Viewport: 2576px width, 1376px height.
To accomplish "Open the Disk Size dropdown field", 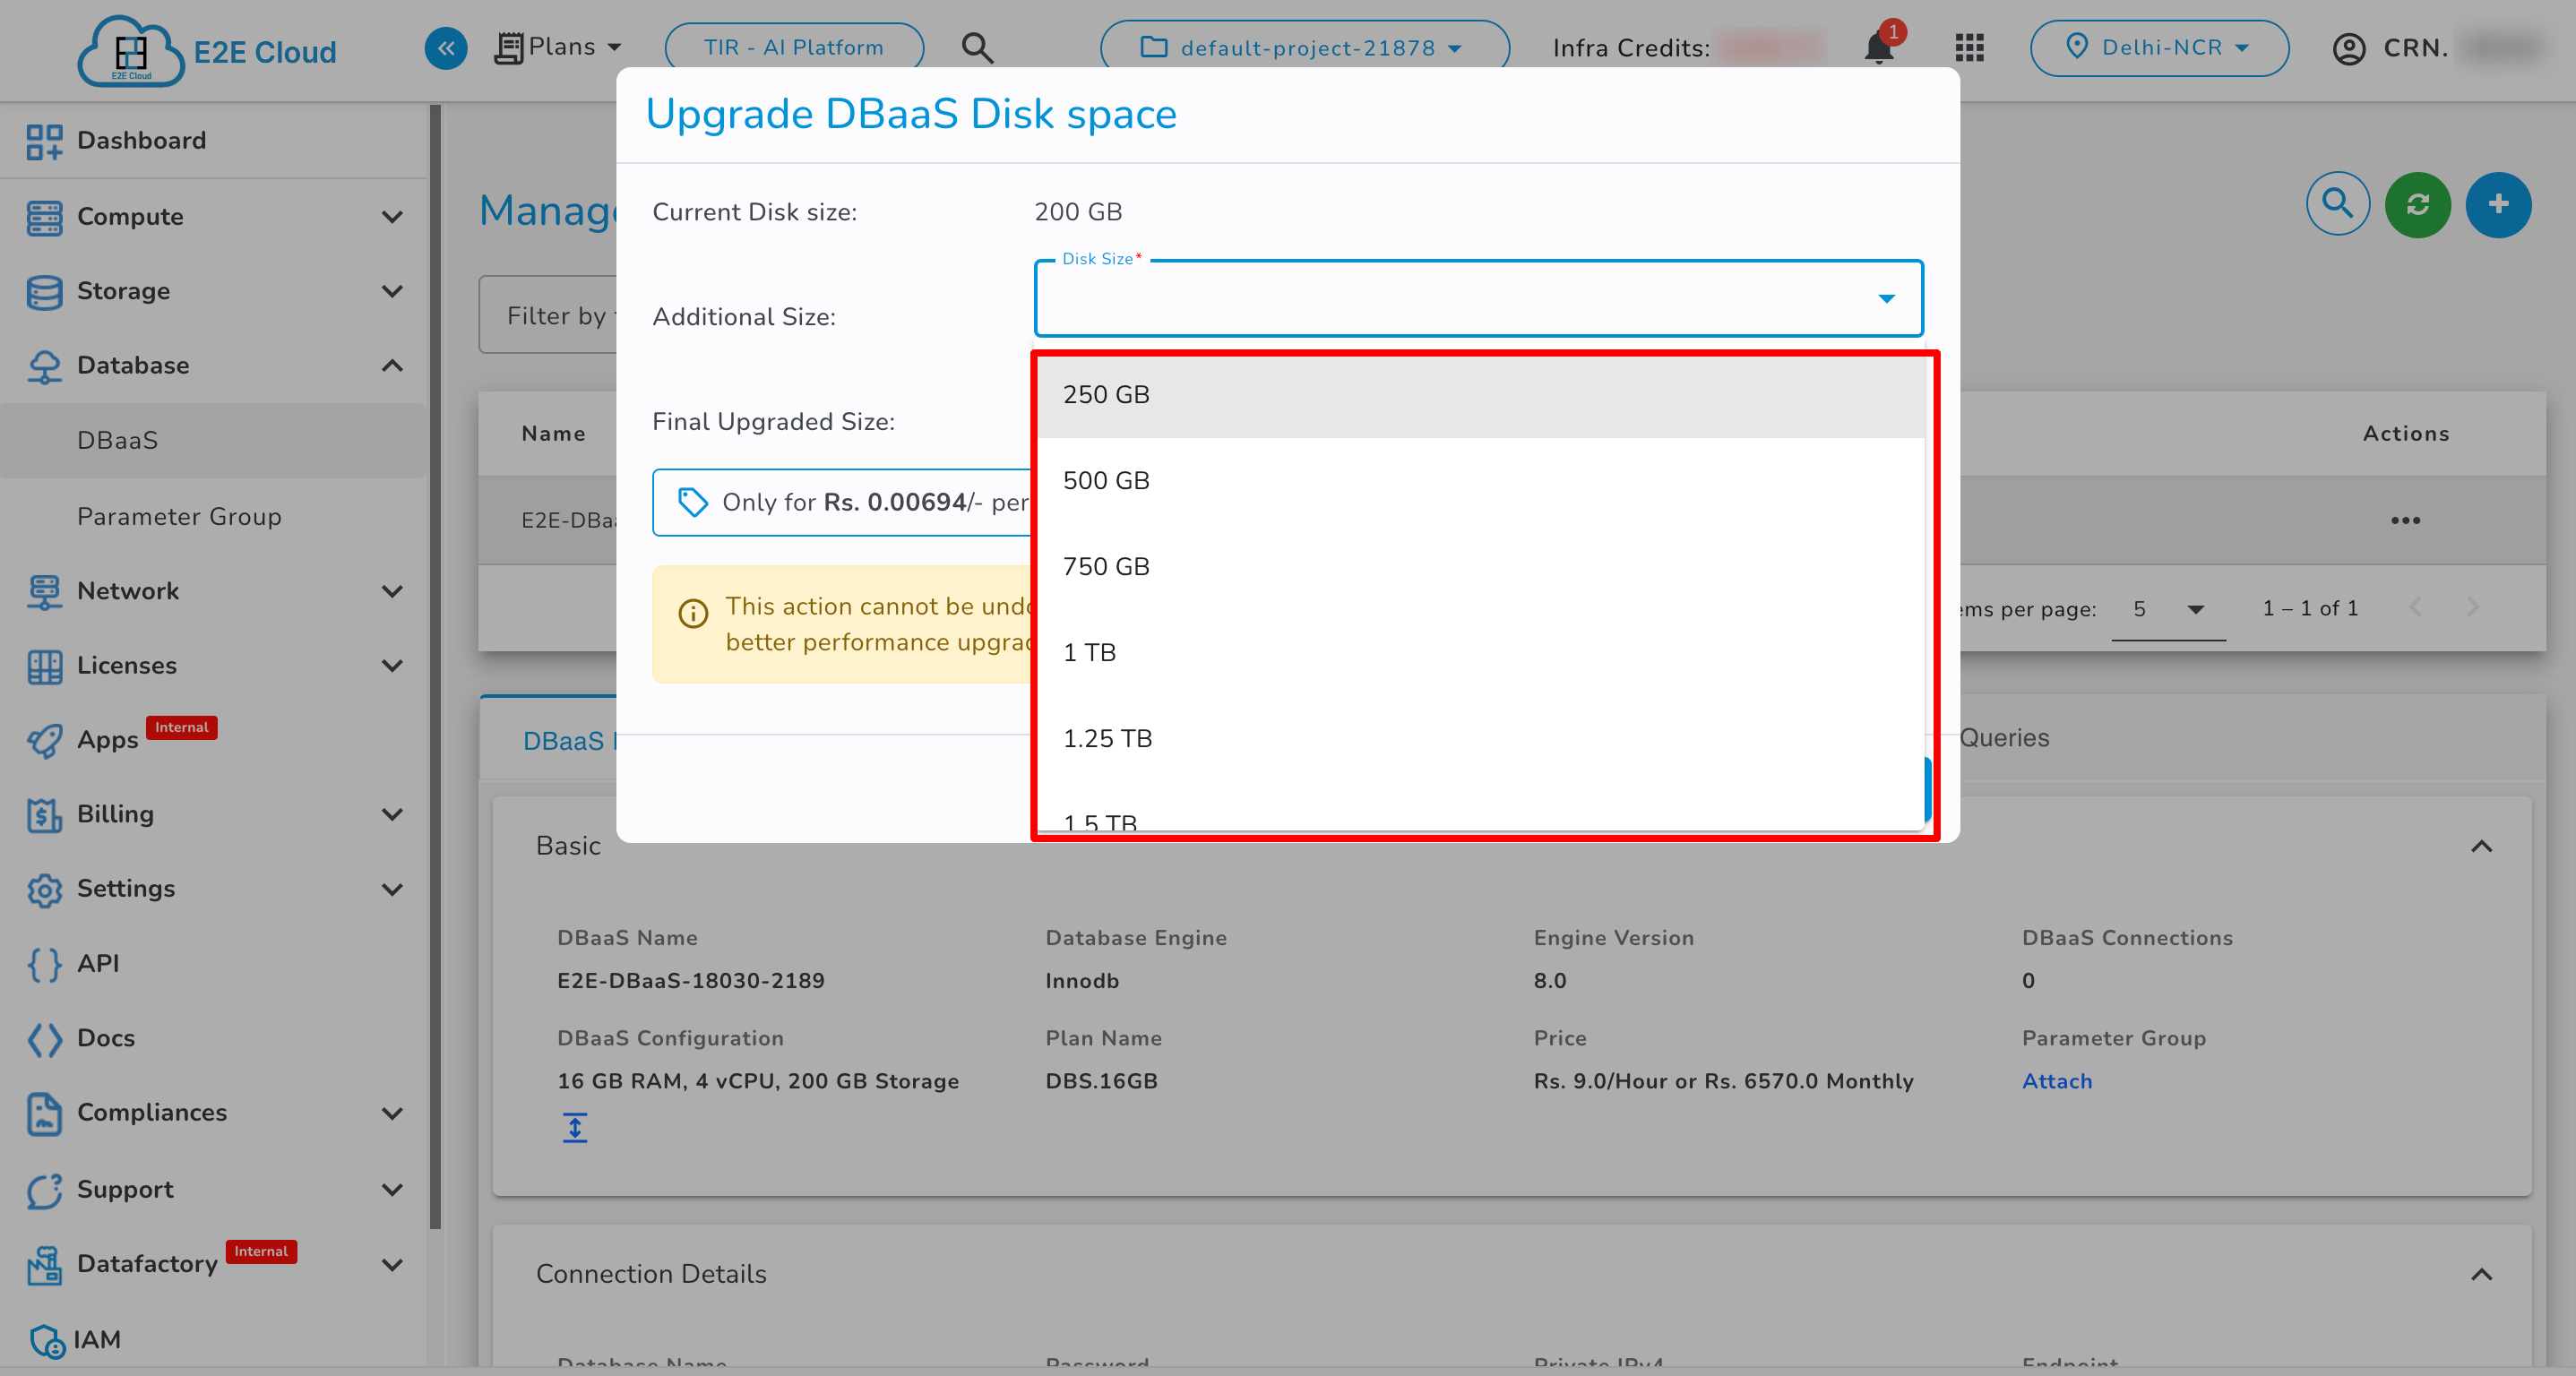I will pos(1478,298).
